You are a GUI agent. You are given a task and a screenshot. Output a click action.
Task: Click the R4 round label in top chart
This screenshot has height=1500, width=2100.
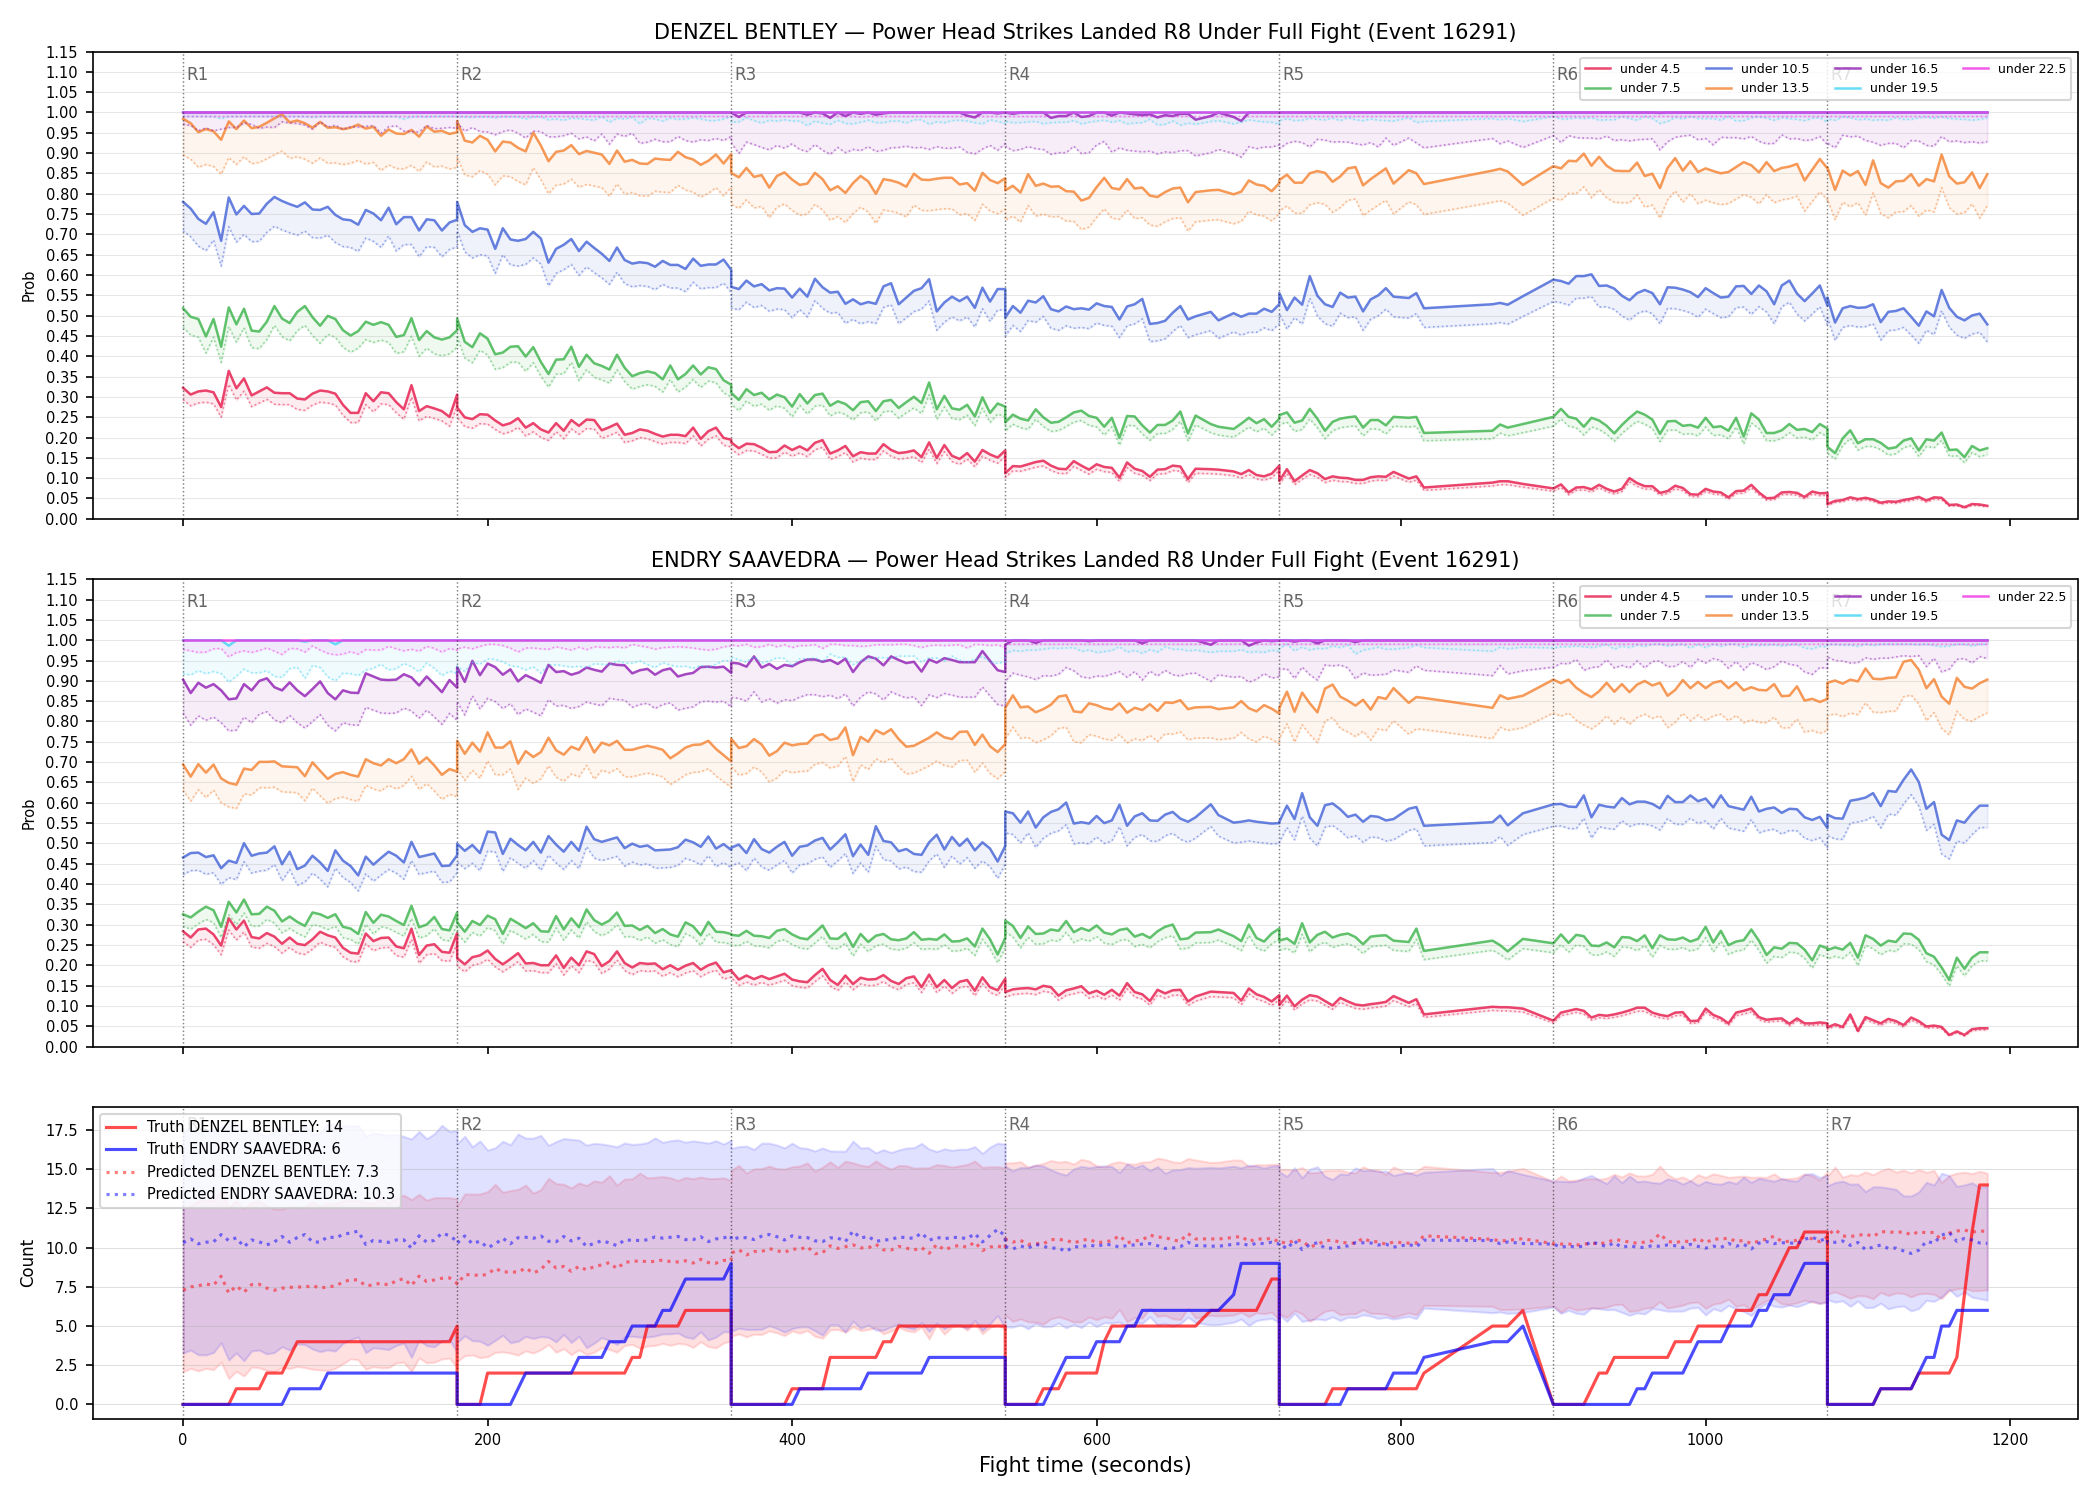click(x=1019, y=74)
